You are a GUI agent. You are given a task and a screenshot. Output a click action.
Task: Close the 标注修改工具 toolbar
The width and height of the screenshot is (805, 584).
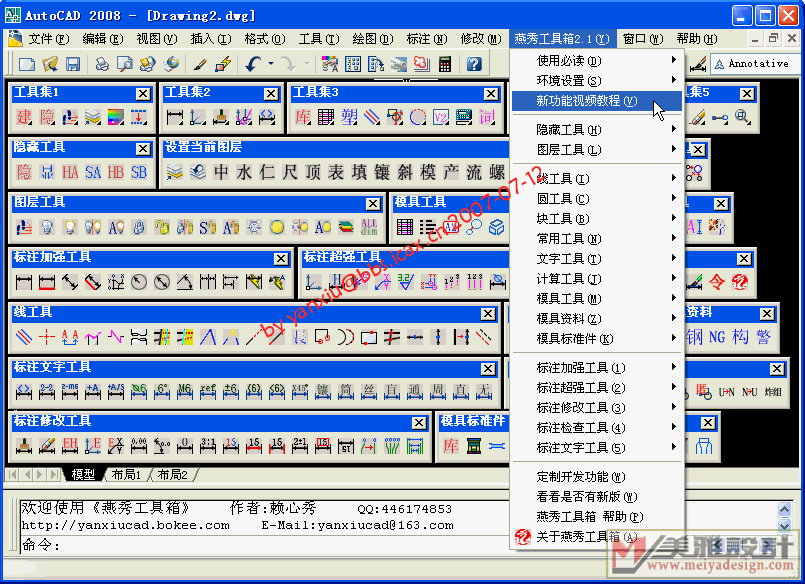pos(419,422)
